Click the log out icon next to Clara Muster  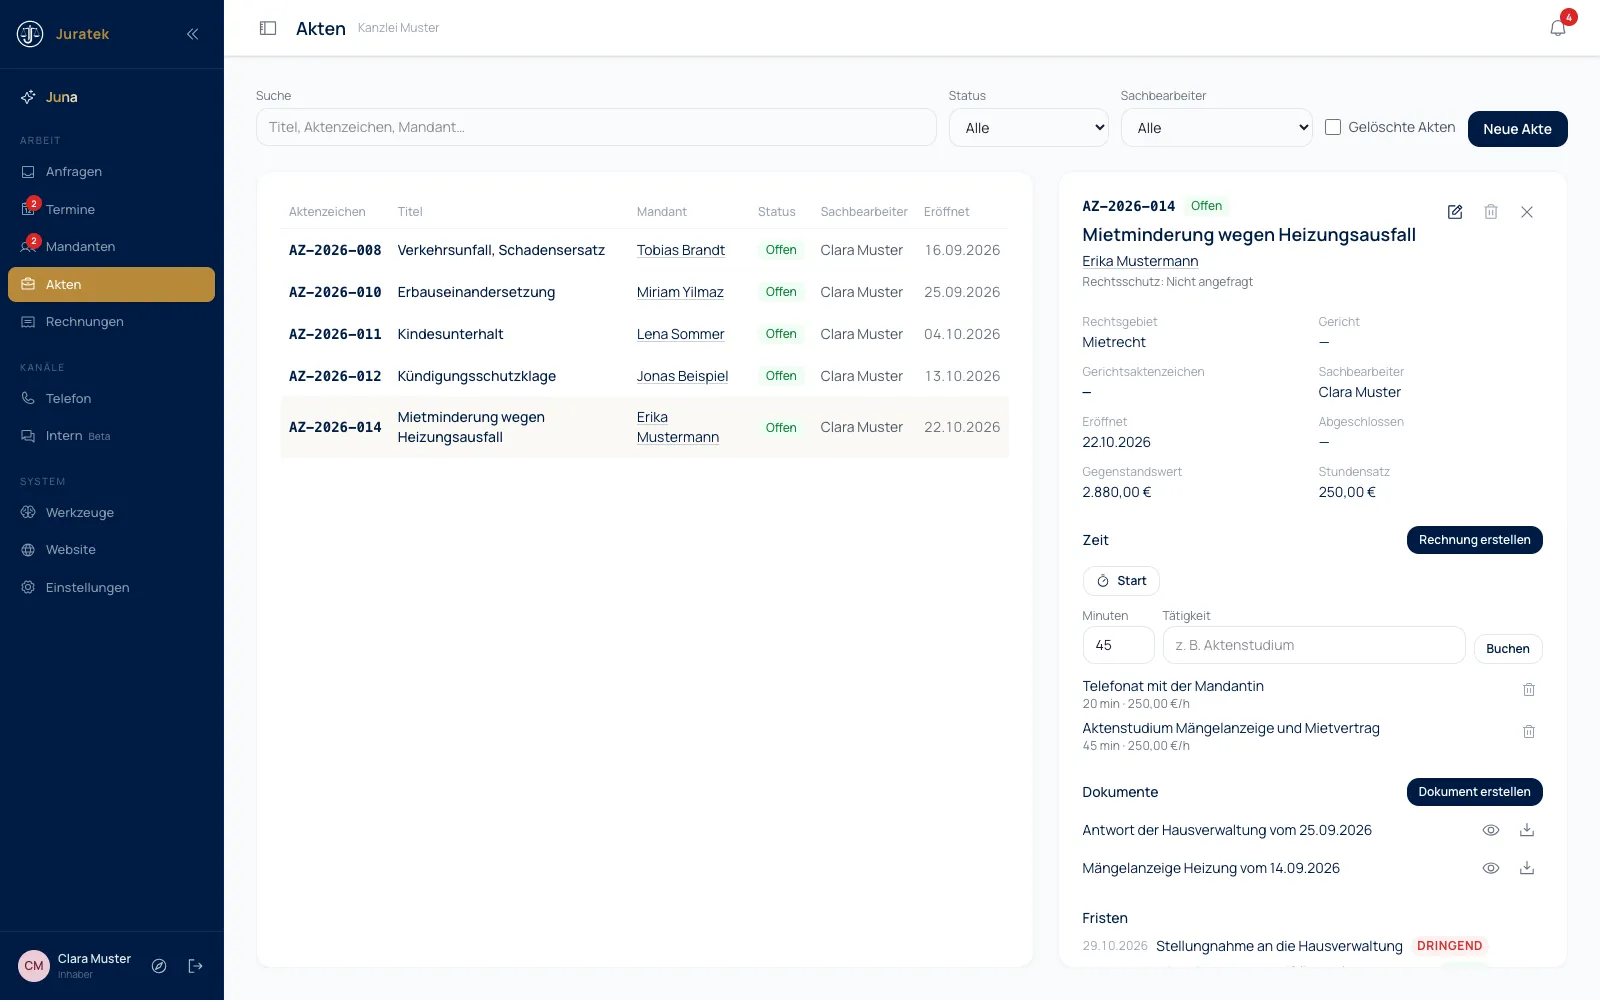point(195,966)
